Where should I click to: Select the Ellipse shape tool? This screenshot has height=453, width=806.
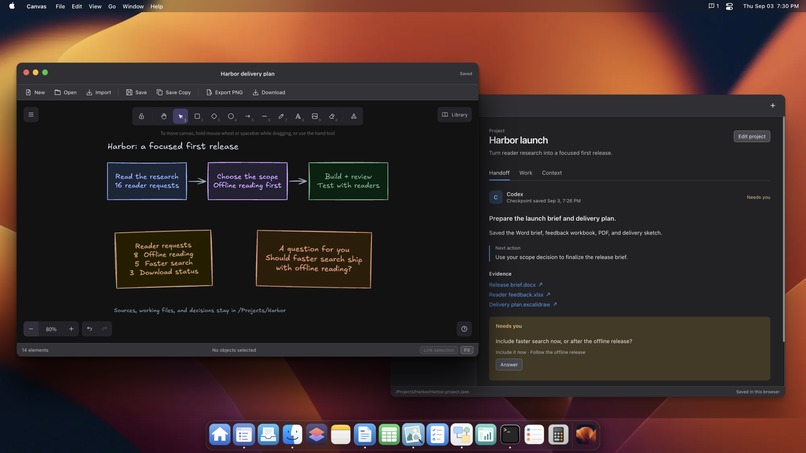click(x=231, y=116)
